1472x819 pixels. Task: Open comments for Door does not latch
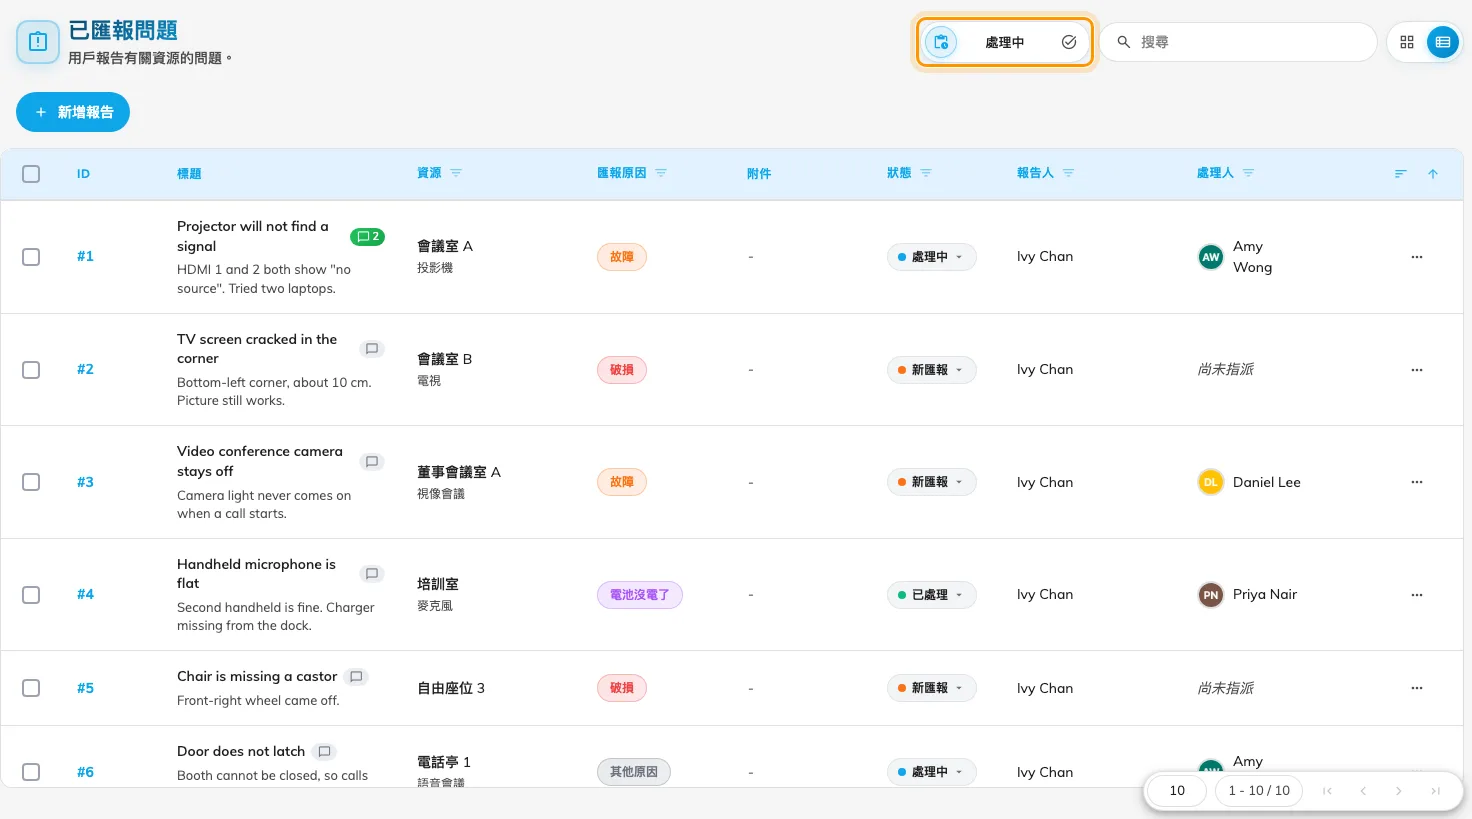click(x=324, y=752)
